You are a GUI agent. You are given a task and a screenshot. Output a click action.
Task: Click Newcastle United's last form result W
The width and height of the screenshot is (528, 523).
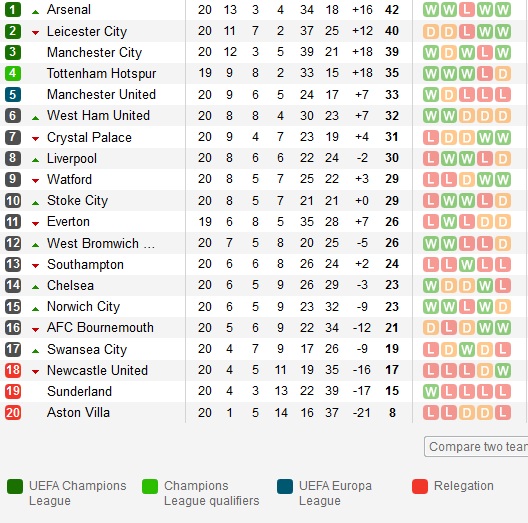click(x=503, y=370)
